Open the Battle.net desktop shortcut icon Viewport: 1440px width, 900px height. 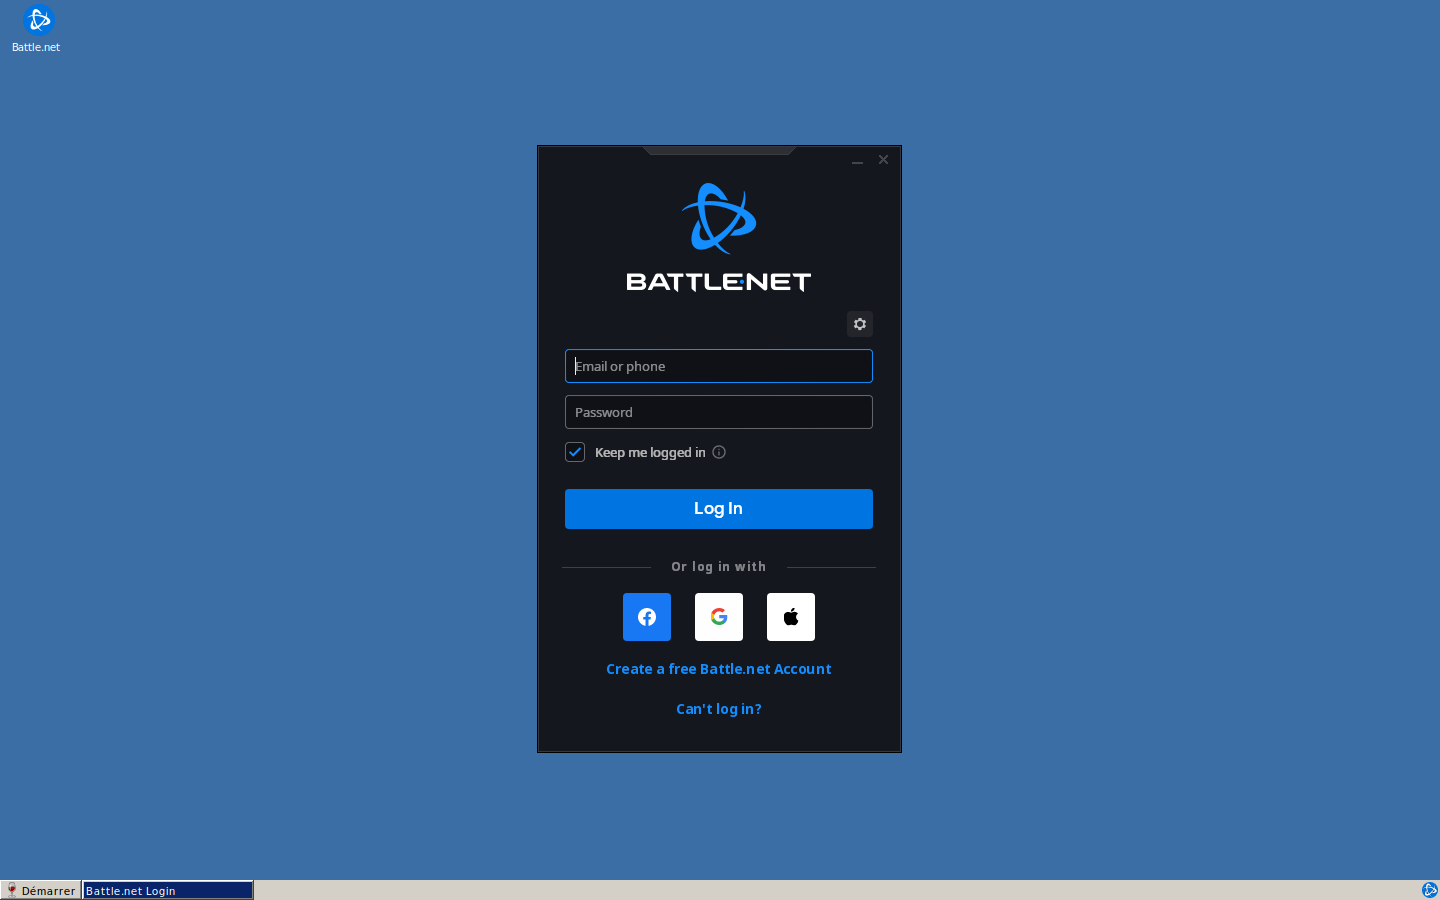[x=37, y=28]
